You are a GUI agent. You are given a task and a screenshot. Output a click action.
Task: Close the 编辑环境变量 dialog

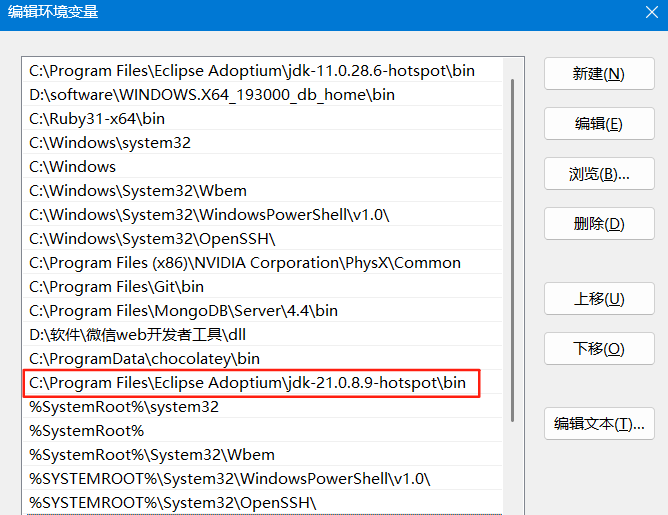652,12
